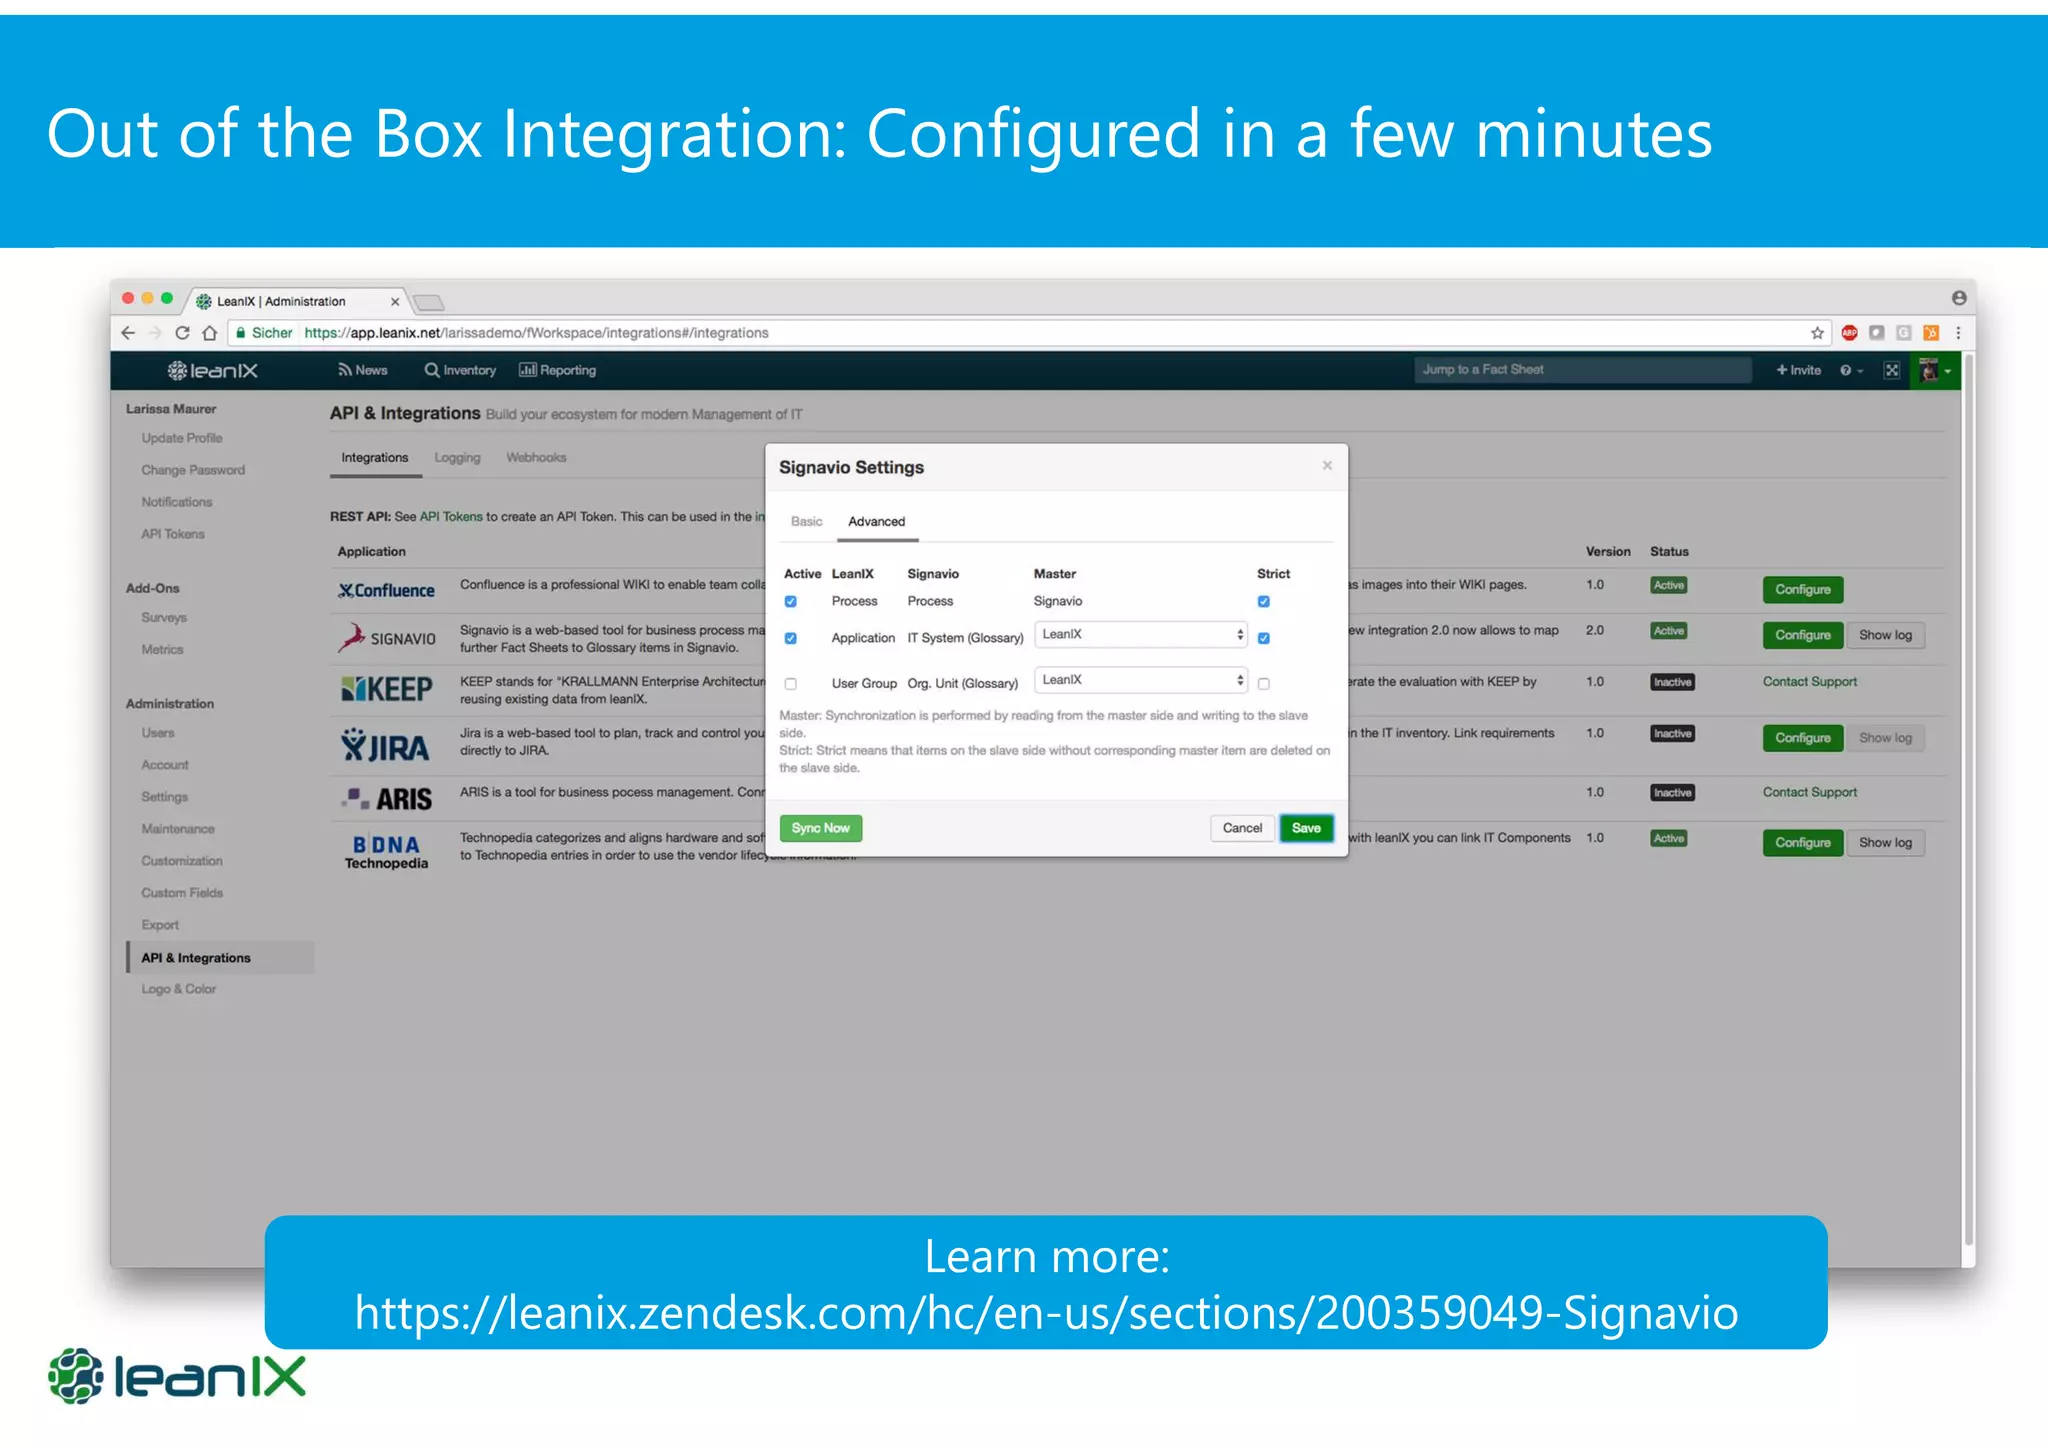Open a new browser tab
The image size is (2048, 1448).
[x=429, y=302]
